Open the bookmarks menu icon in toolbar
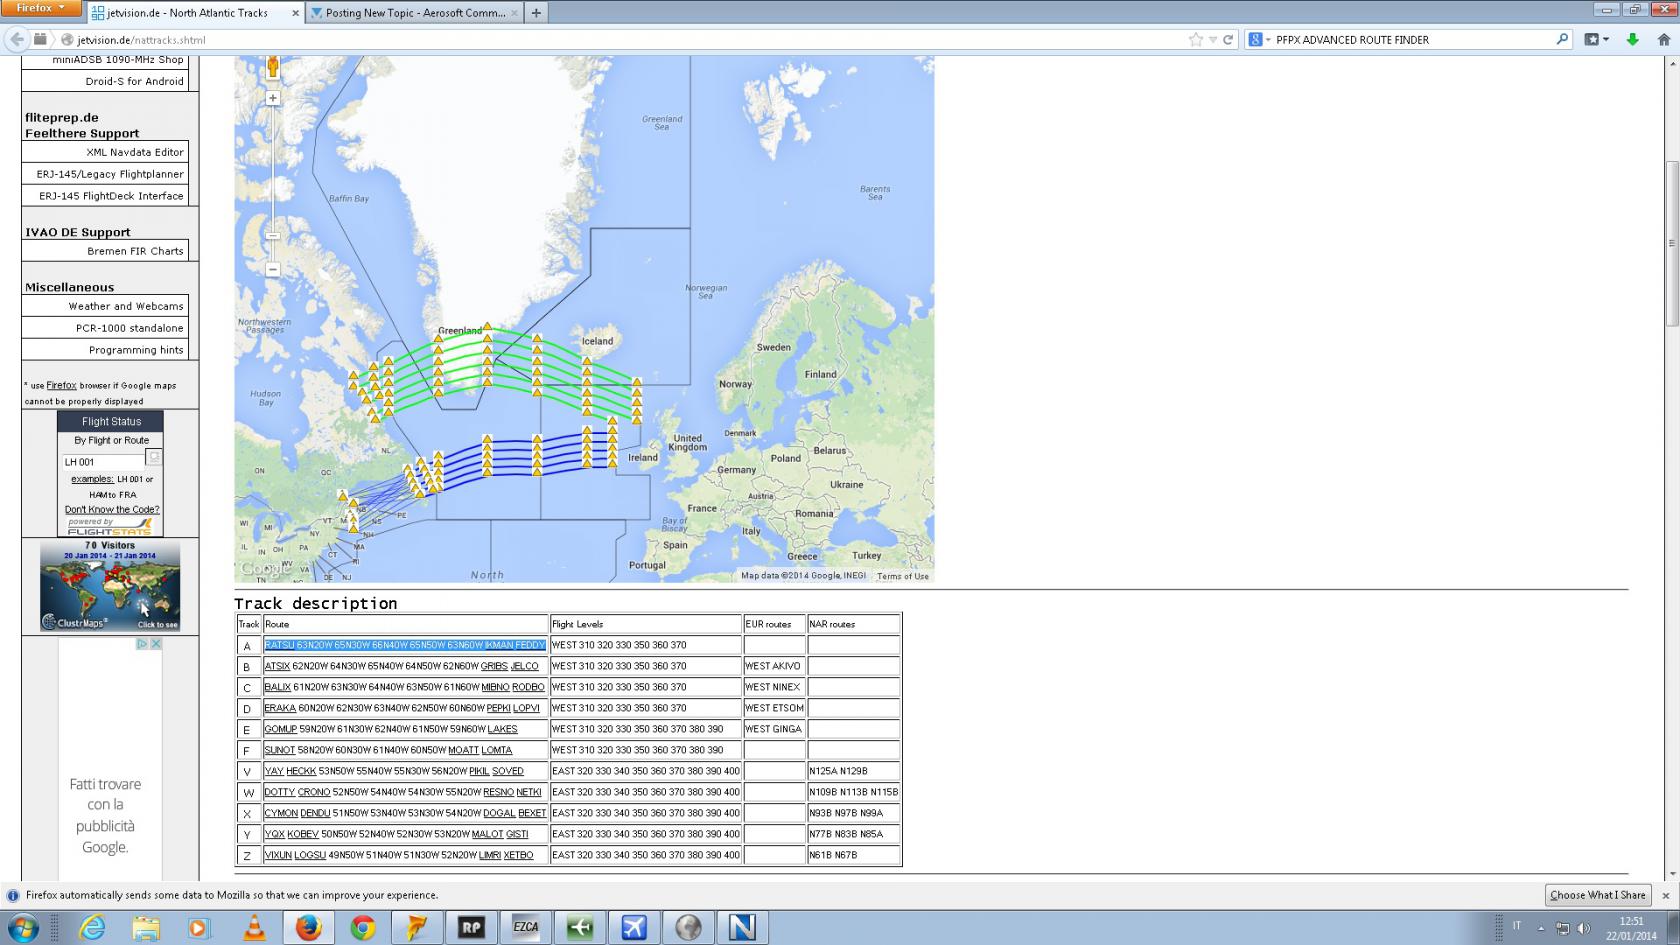This screenshot has height=945, width=1680. pos(1596,40)
